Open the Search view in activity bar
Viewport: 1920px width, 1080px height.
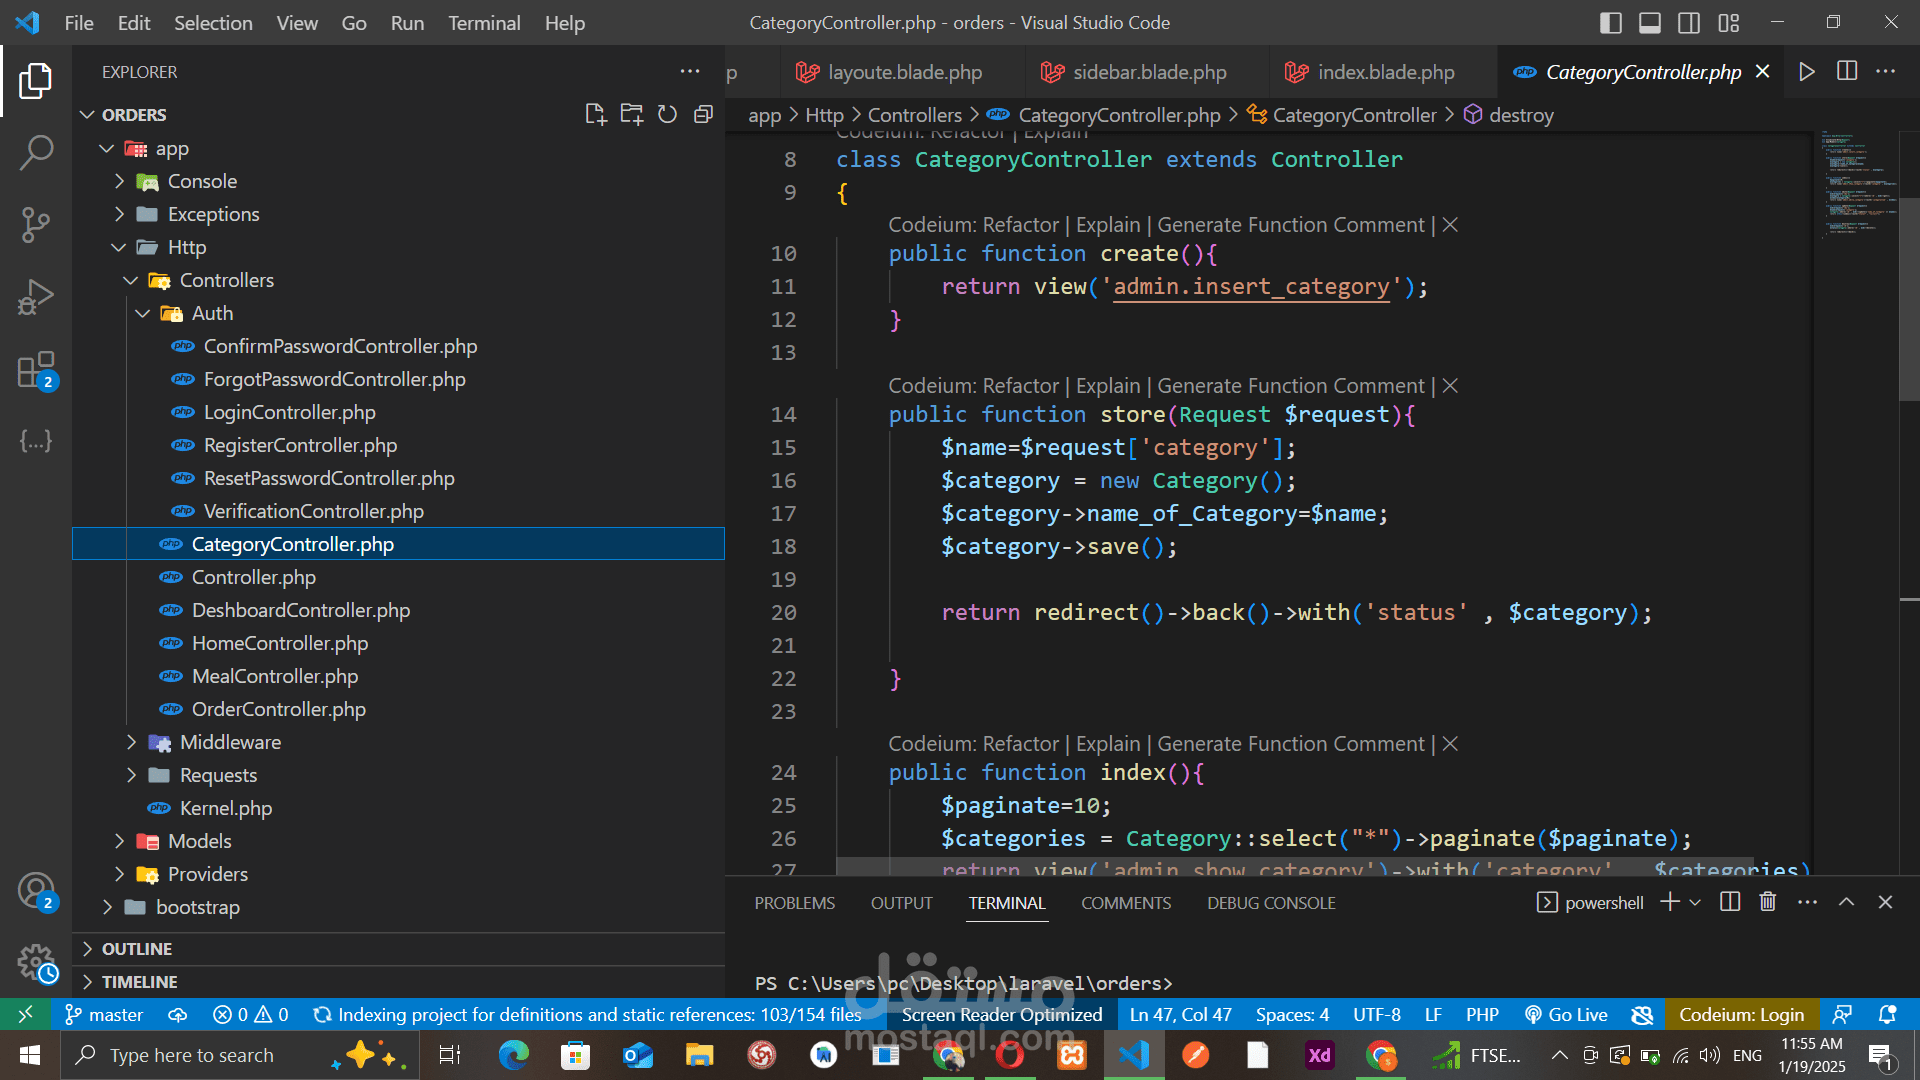(36, 153)
